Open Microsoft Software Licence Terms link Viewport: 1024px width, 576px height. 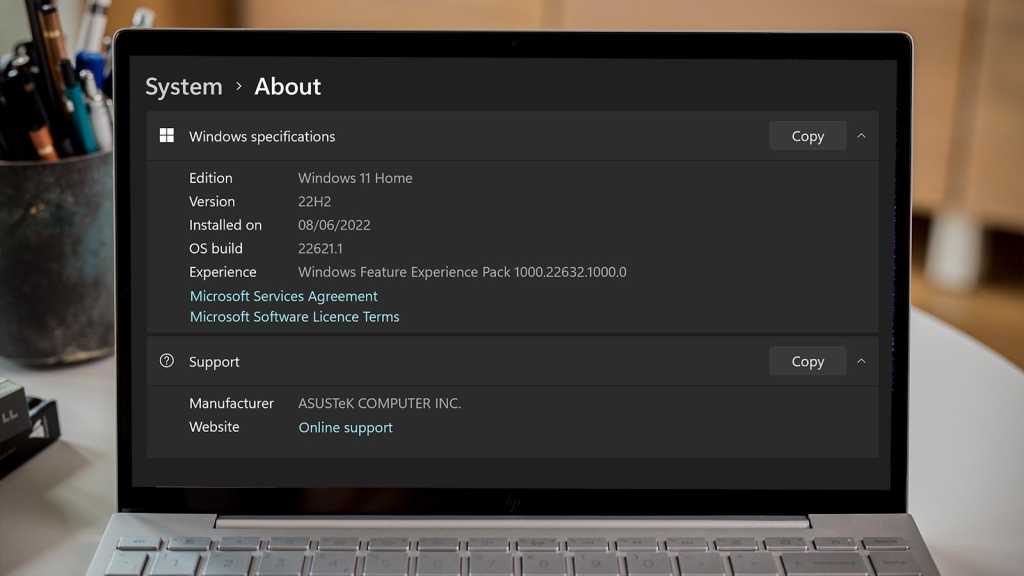click(x=295, y=317)
